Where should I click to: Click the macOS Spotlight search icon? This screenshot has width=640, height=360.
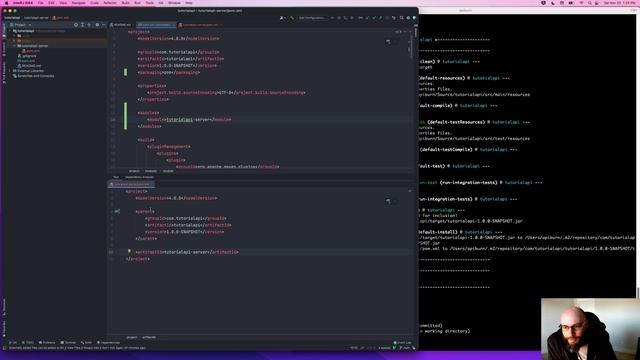click(589, 3)
